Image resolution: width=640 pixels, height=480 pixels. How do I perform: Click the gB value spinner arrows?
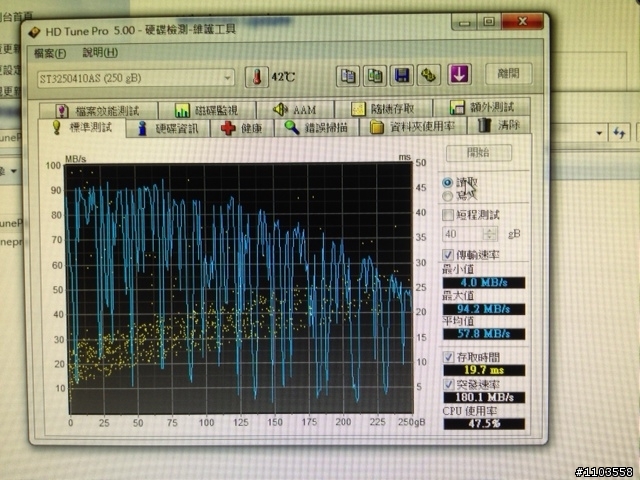pos(490,234)
